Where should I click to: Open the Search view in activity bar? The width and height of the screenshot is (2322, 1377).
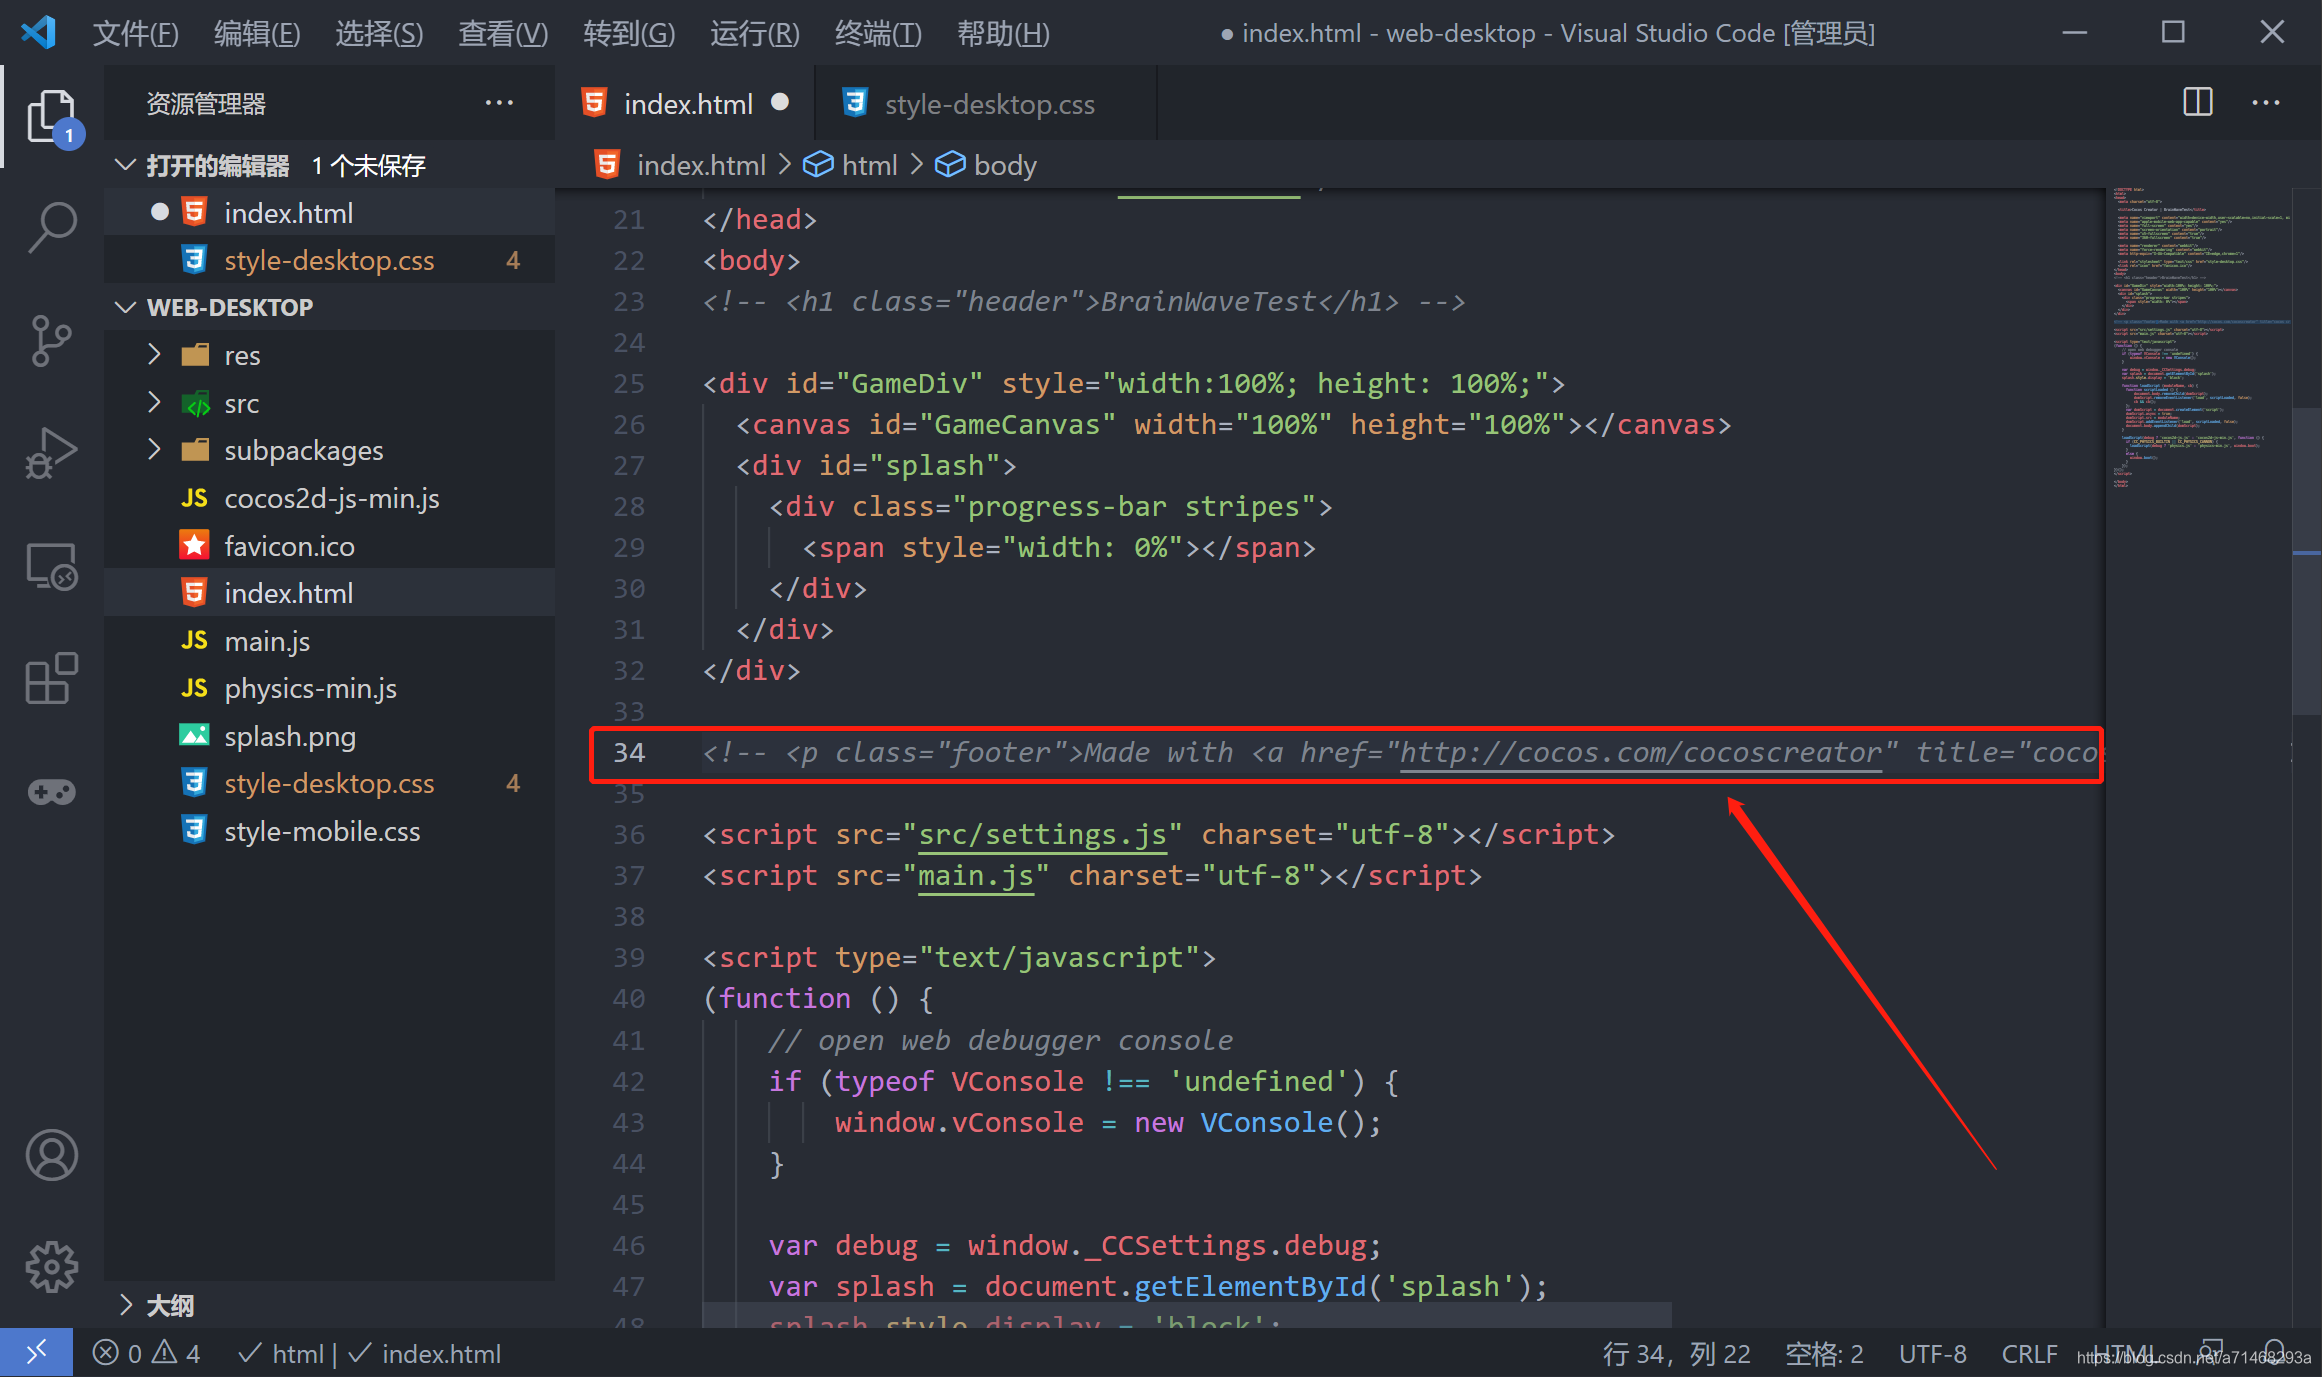click(x=51, y=227)
